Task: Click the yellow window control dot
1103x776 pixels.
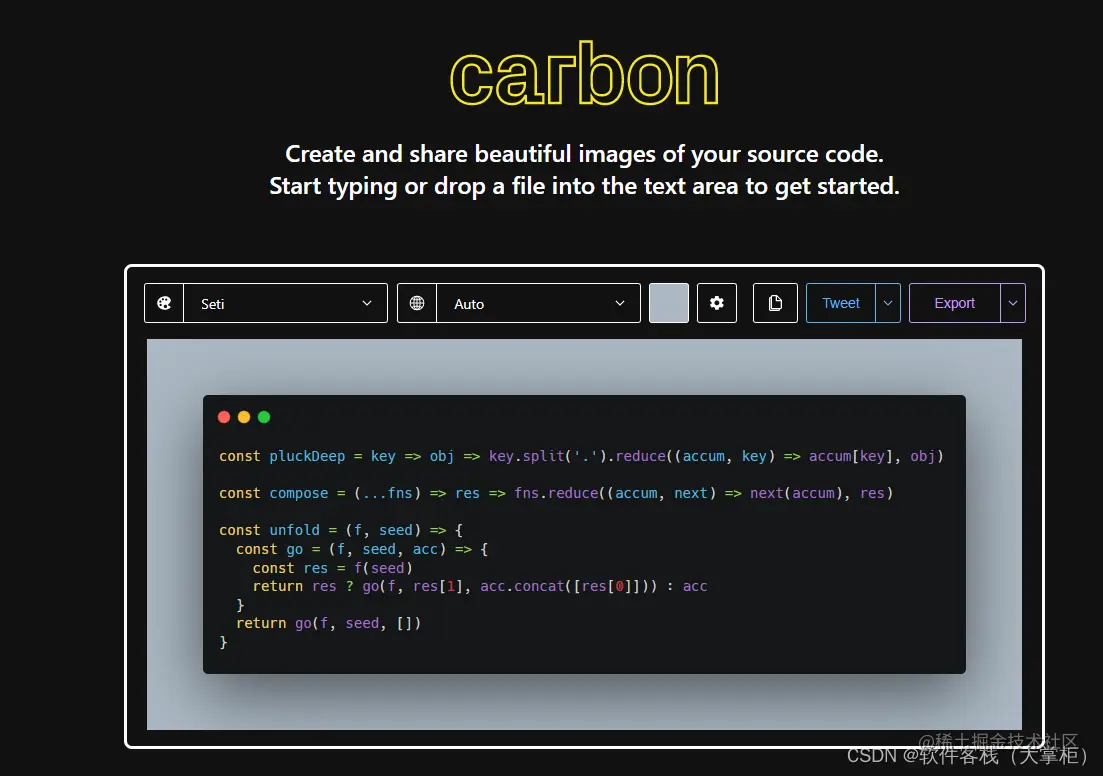Action: click(x=244, y=417)
